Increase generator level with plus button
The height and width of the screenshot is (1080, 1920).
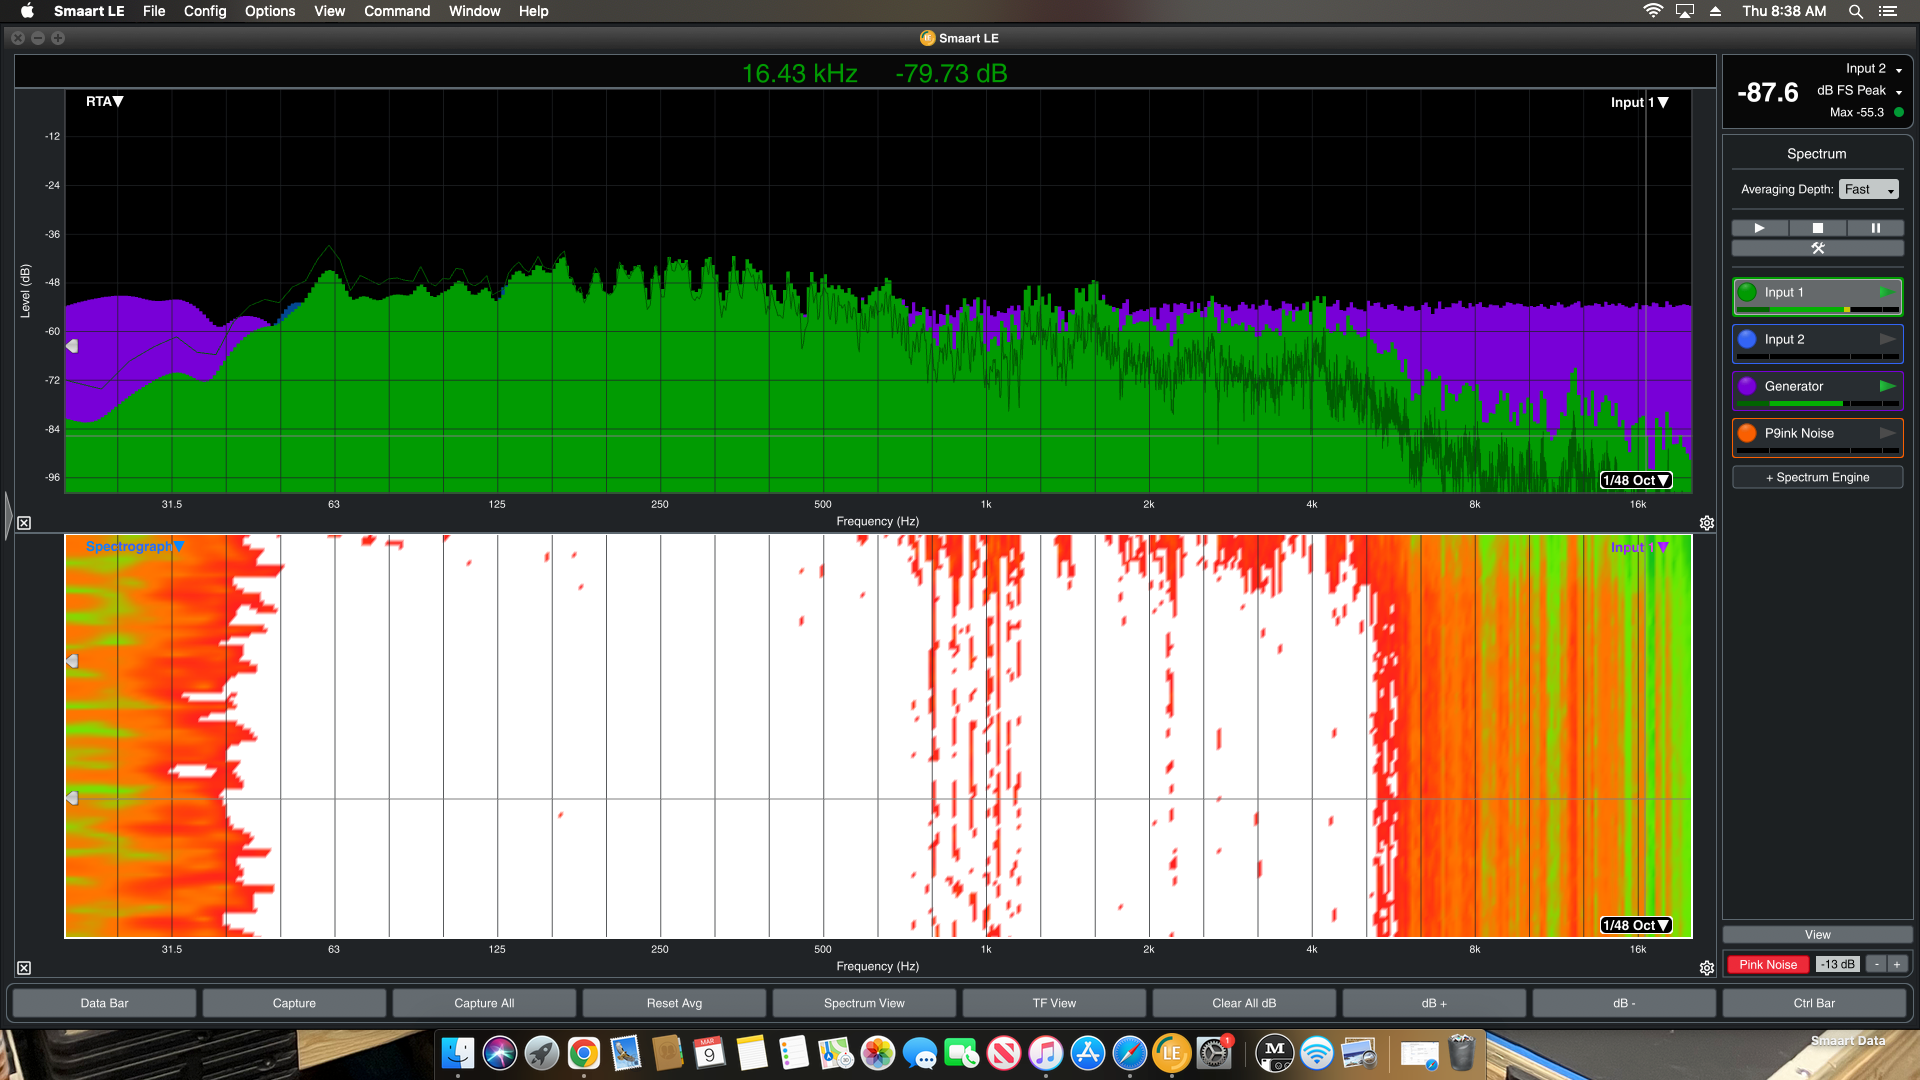[1897, 964]
